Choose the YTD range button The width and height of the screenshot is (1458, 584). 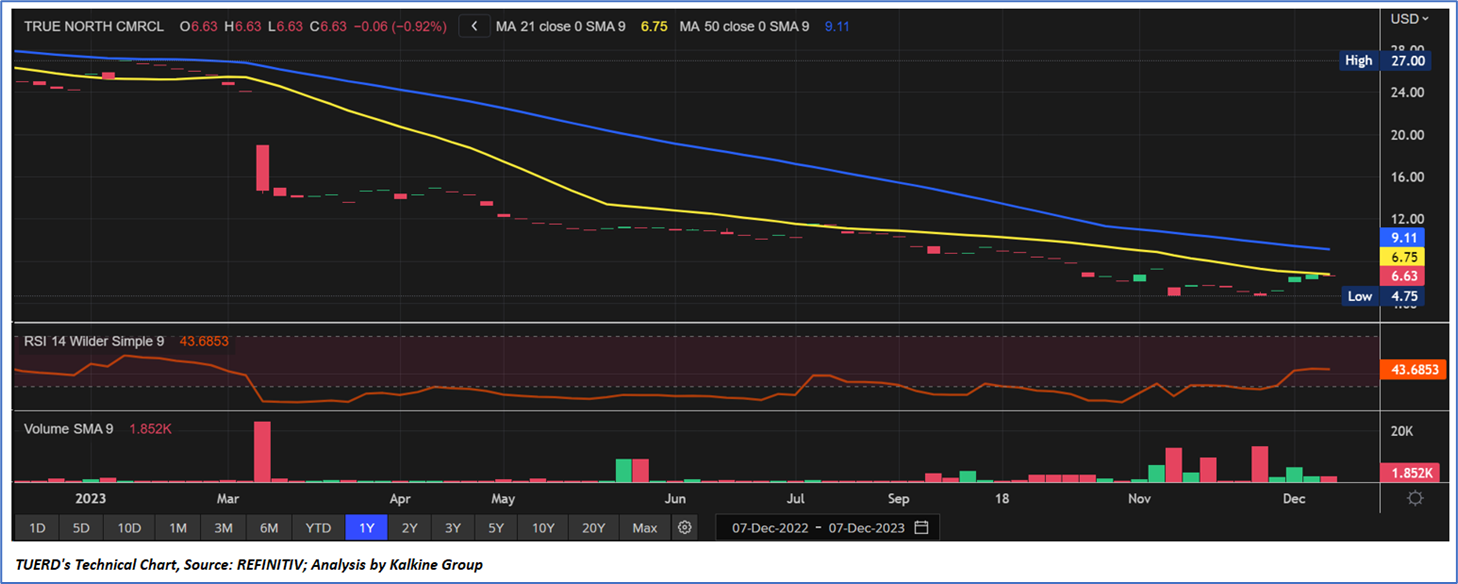click(x=318, y=527)
